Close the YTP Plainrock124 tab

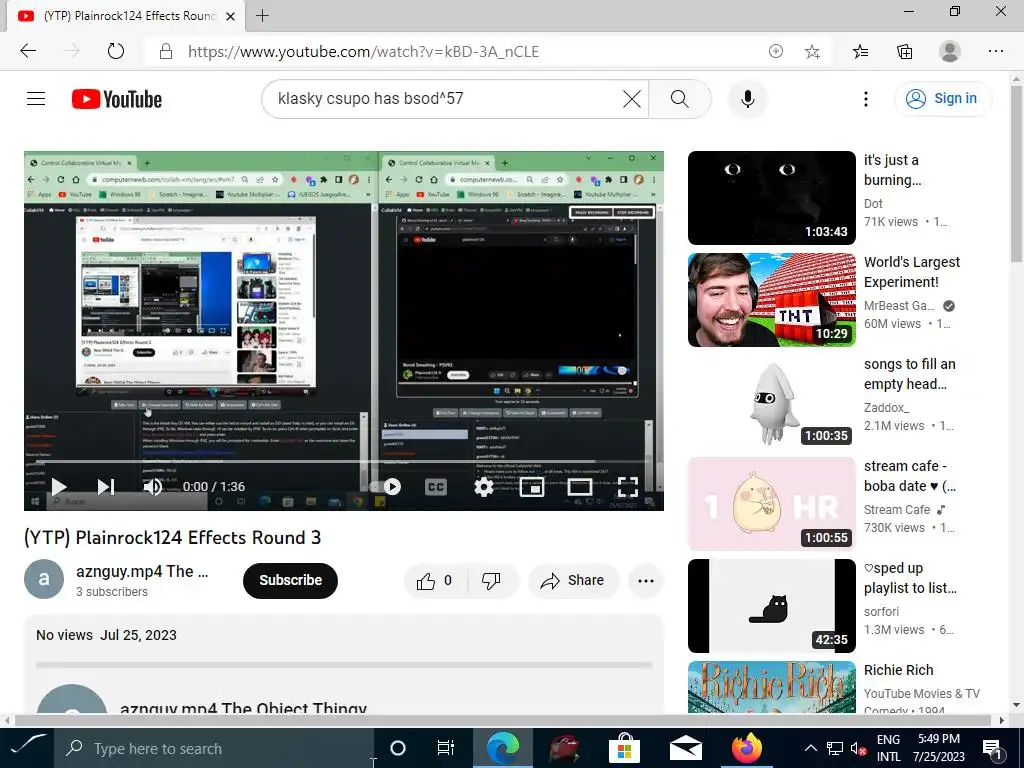pyautogui.click(x=230, y=16)
